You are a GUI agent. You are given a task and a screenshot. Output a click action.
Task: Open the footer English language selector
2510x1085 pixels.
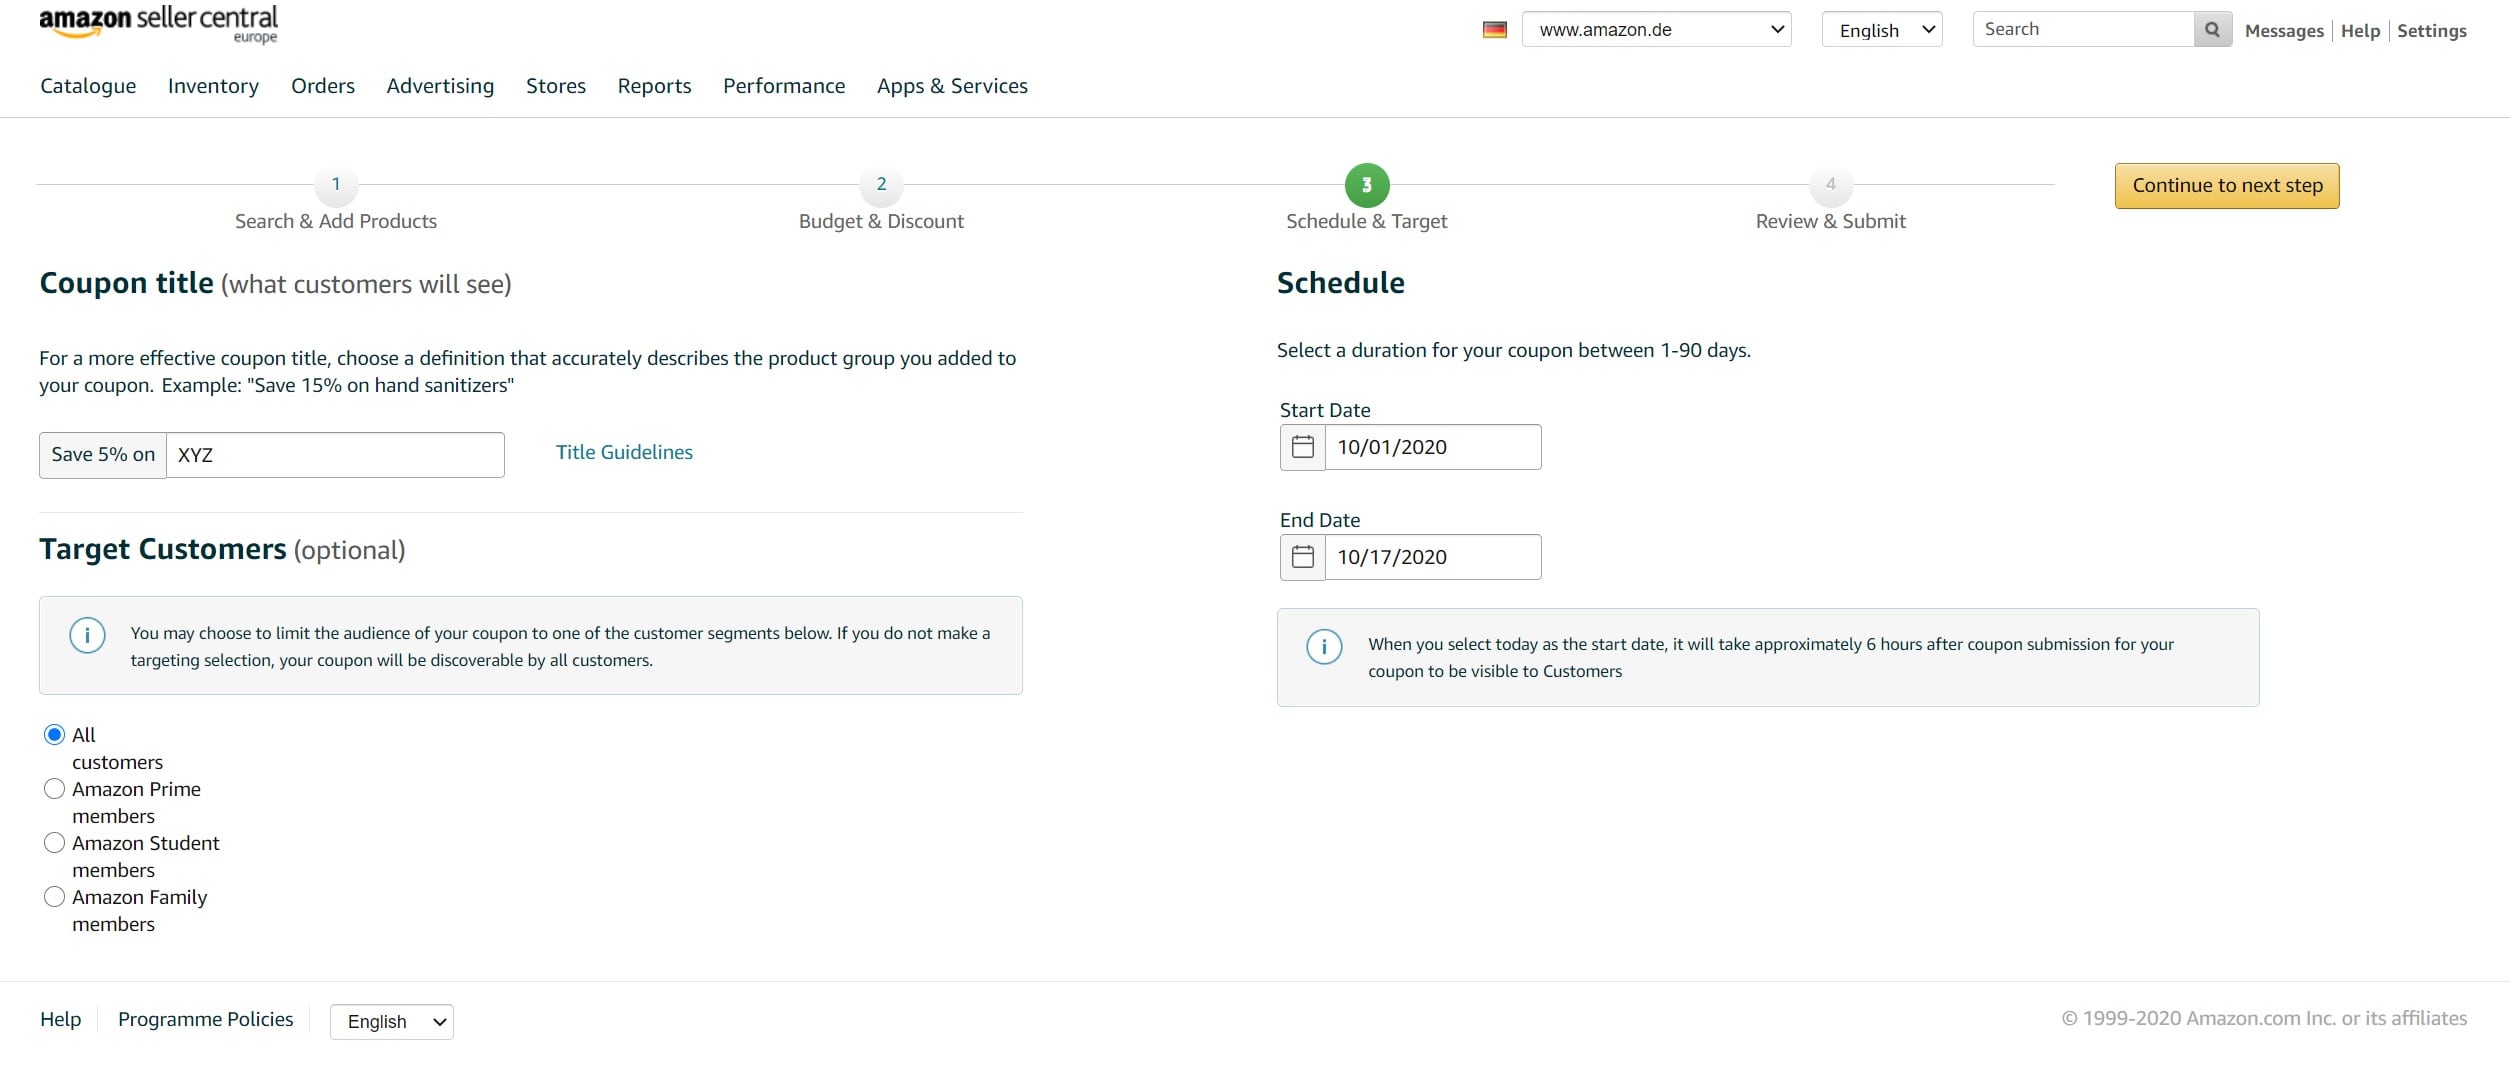pyautogui.click(x=391, y=1021)
